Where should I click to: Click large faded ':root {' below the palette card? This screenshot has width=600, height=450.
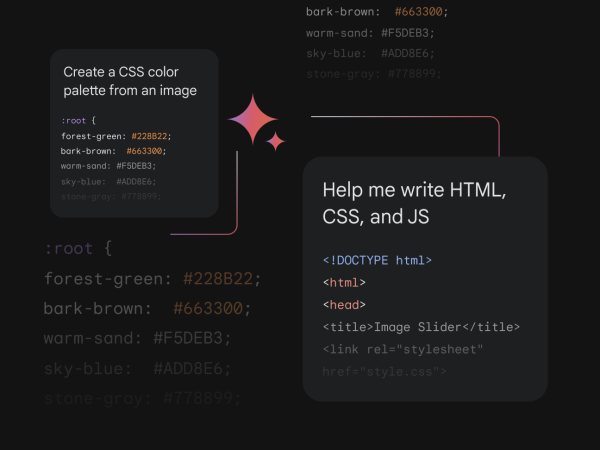pyautogui.click(x=78, y=249)
